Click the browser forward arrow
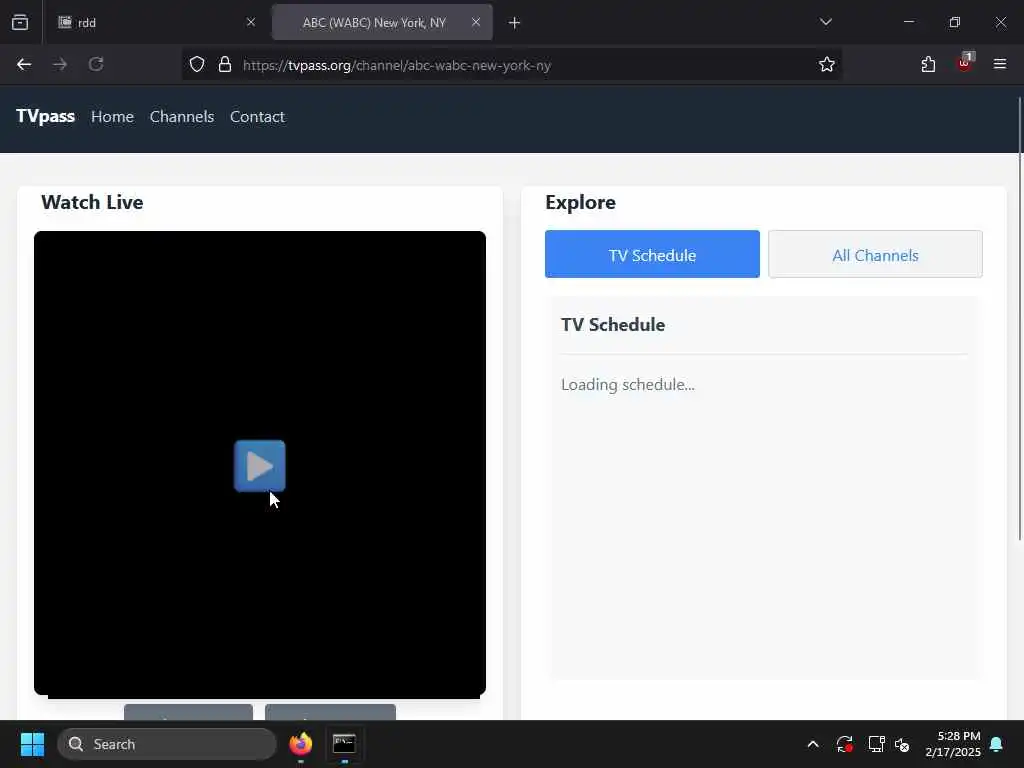 [x=59, y=64]
